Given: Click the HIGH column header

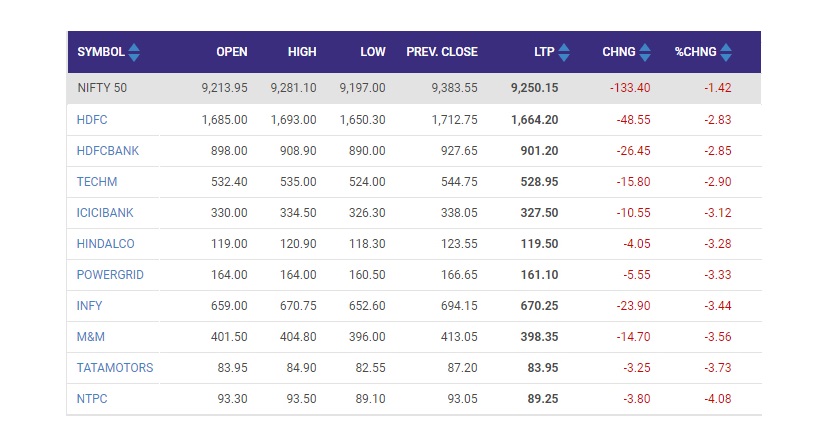Looking at the screenshot, I should tap(302, 52).
